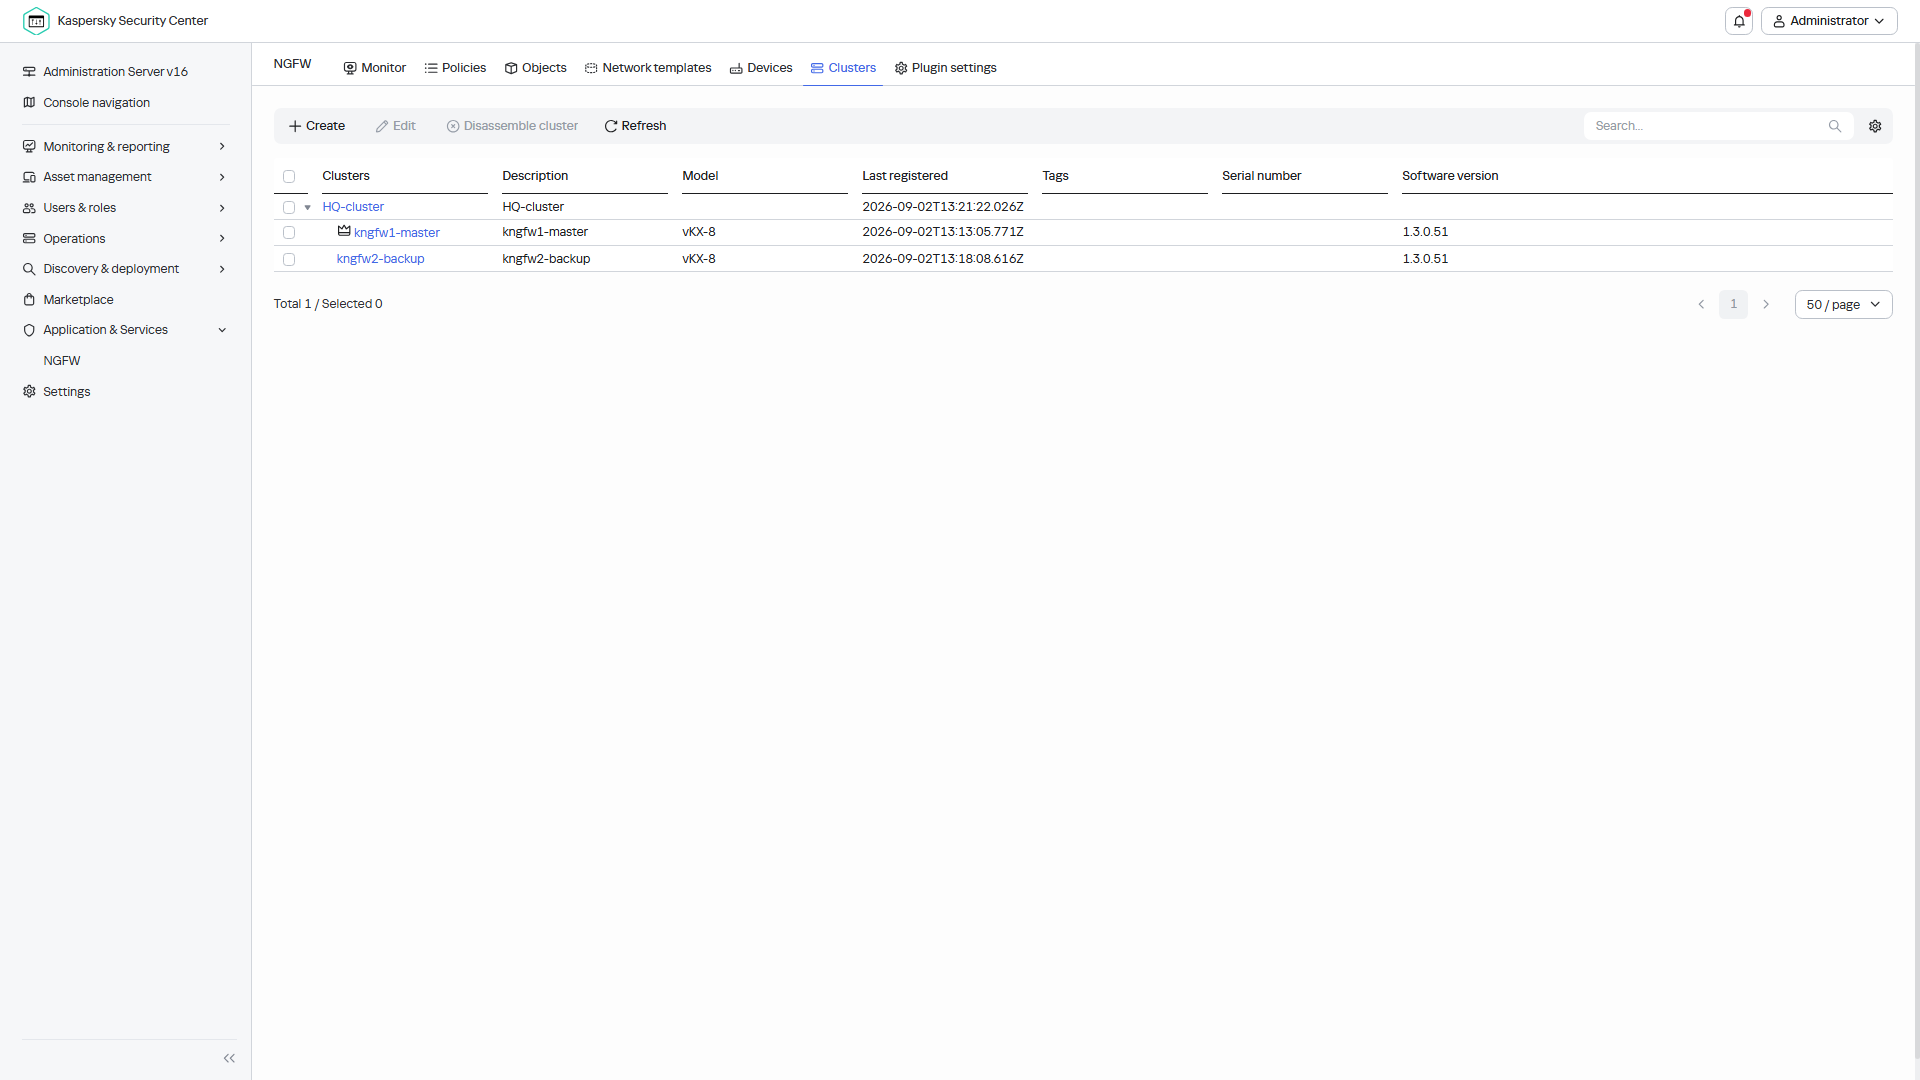The width and height of the screenshot is (1920, 1080).
Task: Click the Monitor tab icon
Action: (350, 68)
